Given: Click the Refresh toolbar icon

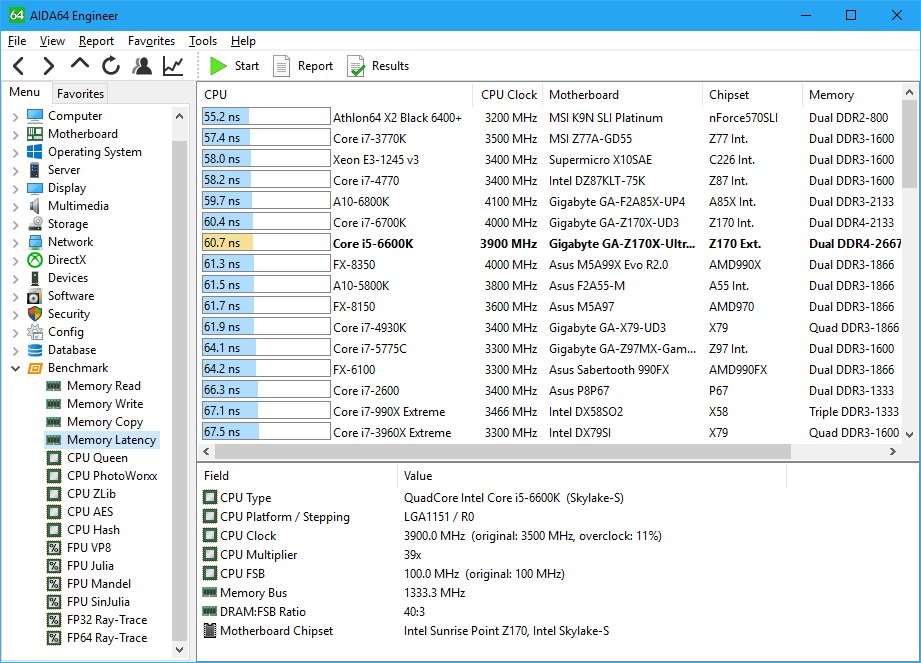Looking at the screenshot, I should tap(110, 66).
